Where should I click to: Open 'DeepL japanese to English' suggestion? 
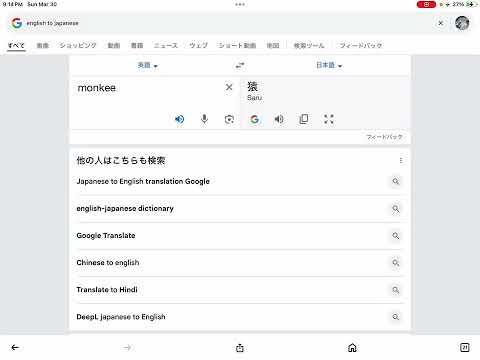point(121,317)
